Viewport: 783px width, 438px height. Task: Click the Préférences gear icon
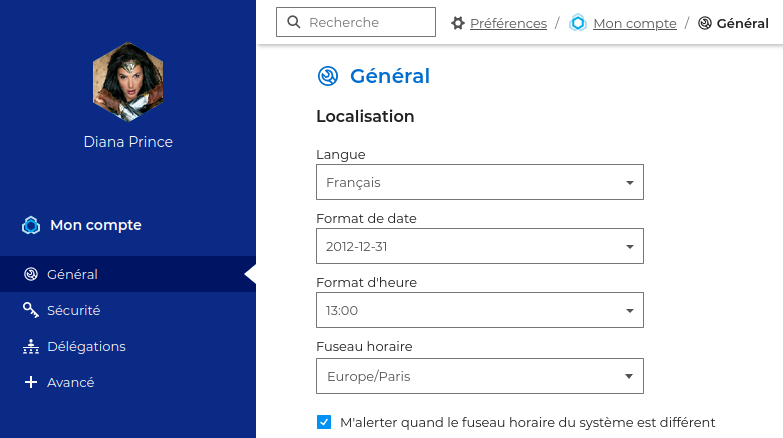point(458,23)
